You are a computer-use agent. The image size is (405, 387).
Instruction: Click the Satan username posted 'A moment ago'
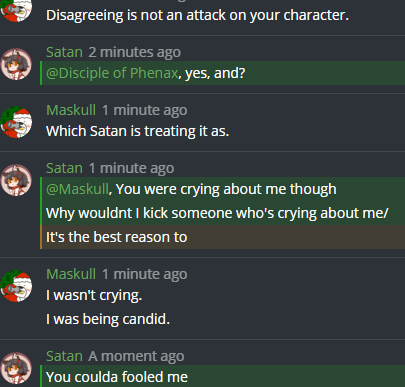tap(64, 356)
